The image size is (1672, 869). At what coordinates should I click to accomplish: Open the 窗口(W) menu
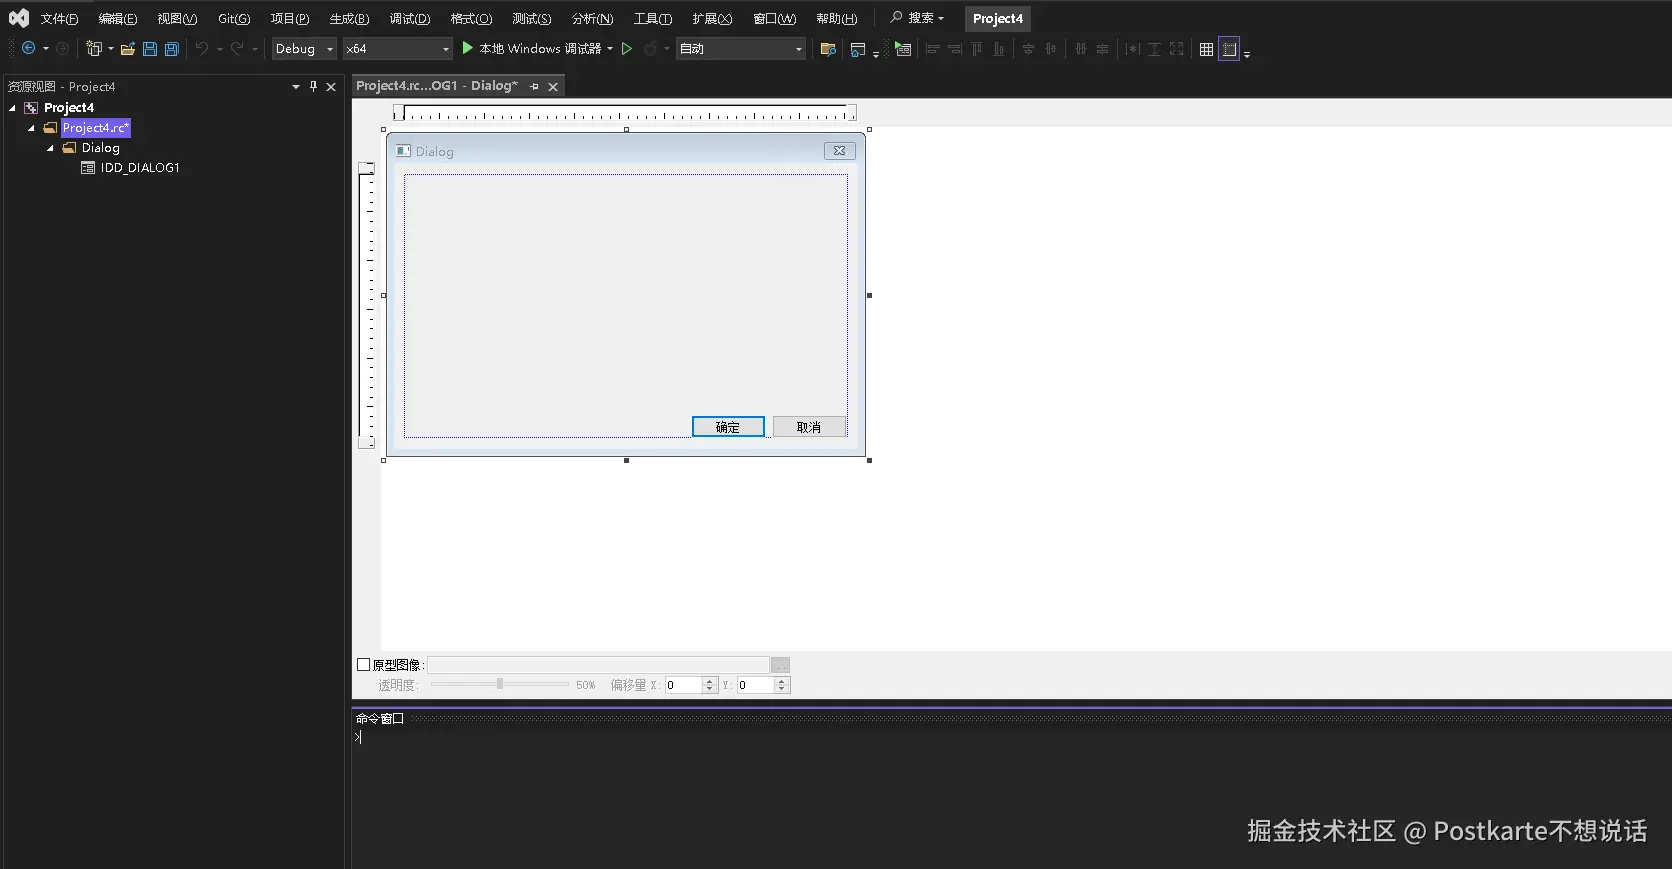pyautogui.click(x=775, y=19)
